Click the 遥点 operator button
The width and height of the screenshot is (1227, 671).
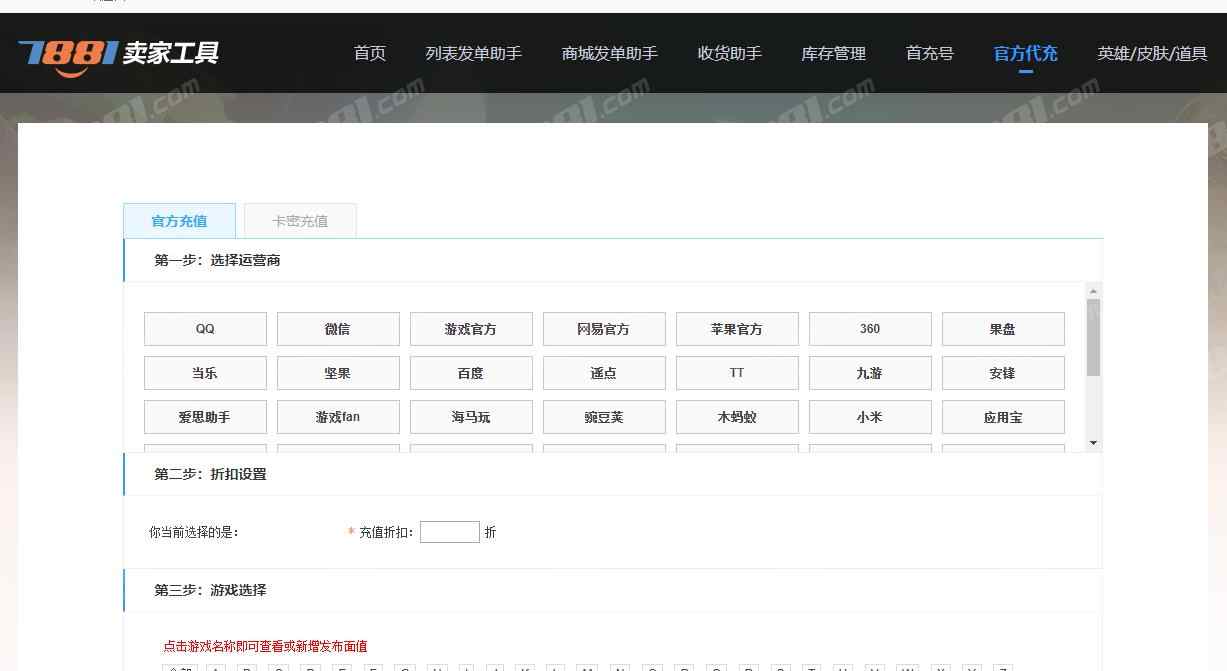click(x=604, y=373)
